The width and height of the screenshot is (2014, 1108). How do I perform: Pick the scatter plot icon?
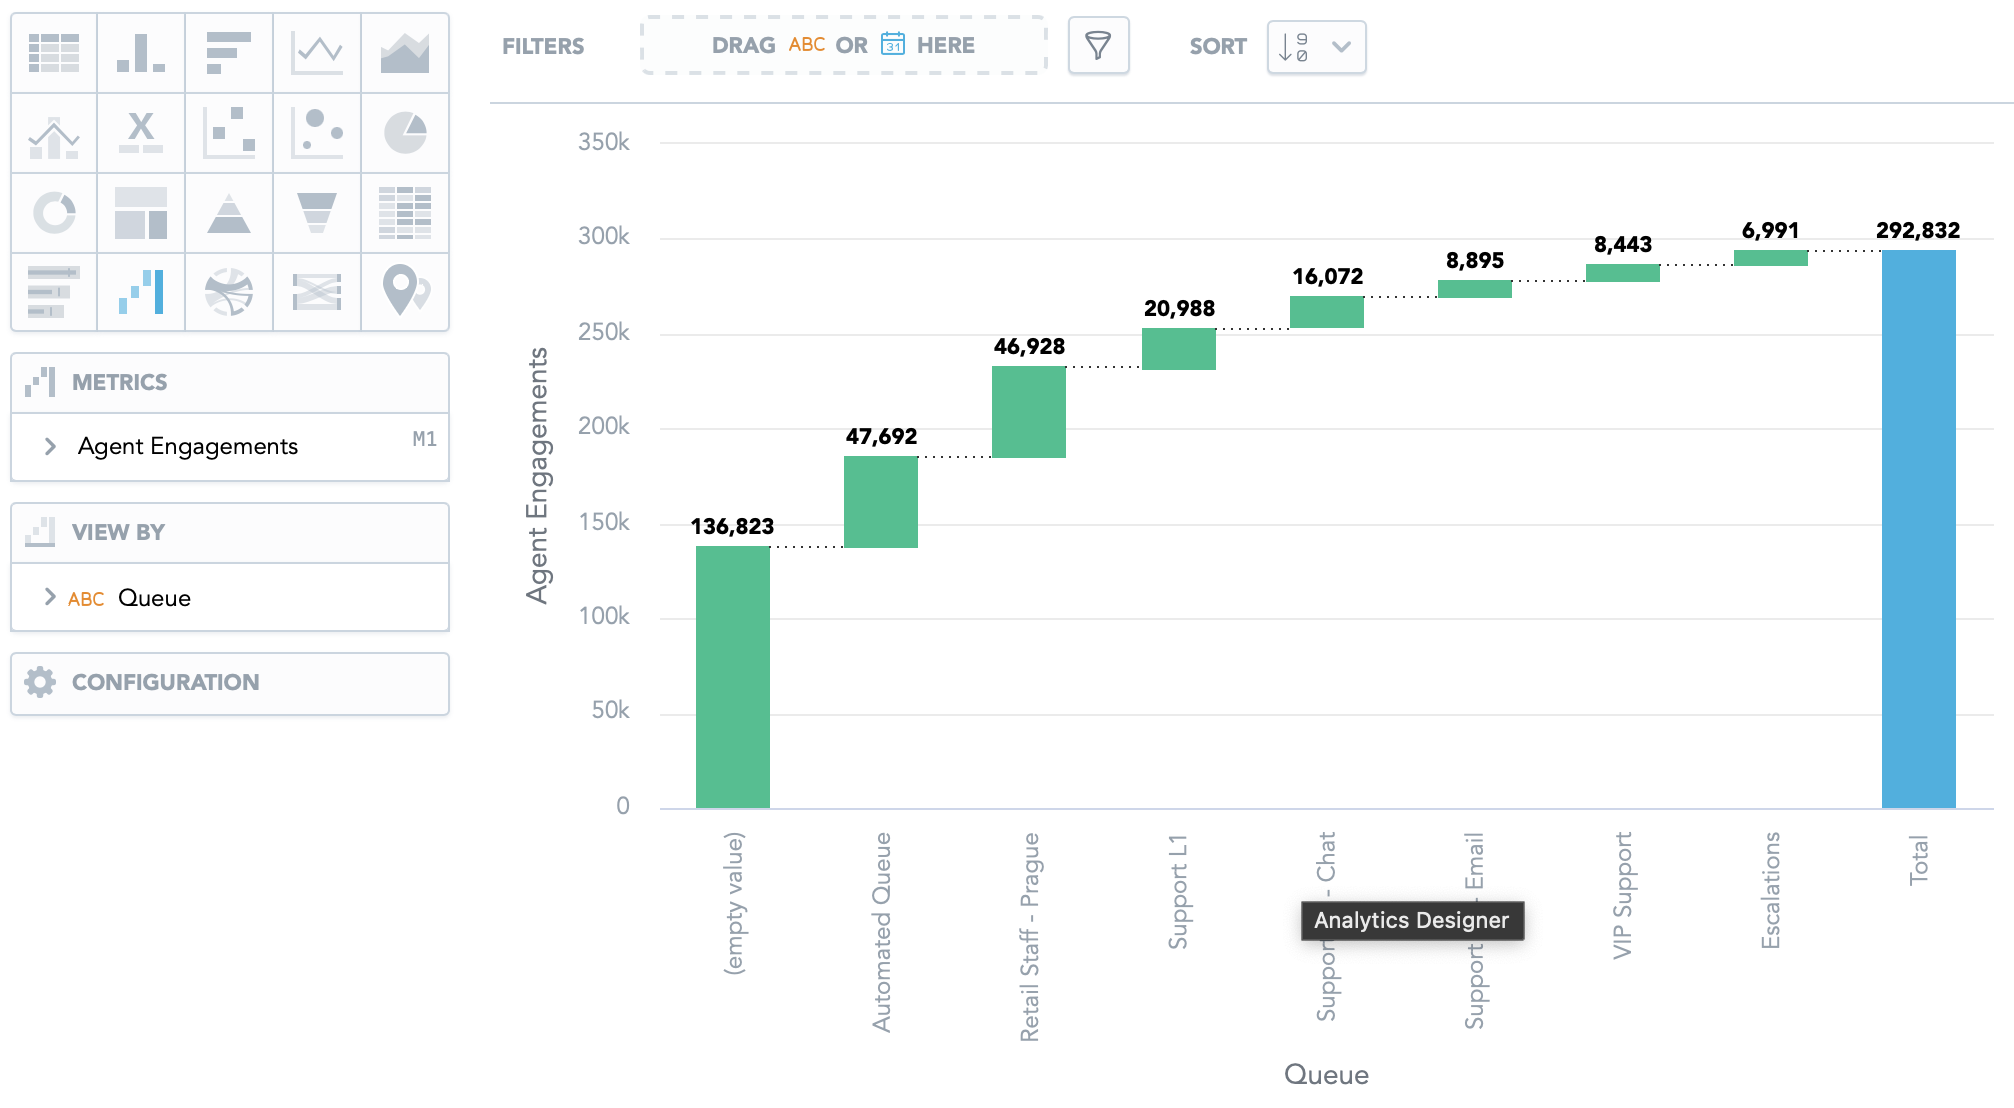[x=229, y=133]
